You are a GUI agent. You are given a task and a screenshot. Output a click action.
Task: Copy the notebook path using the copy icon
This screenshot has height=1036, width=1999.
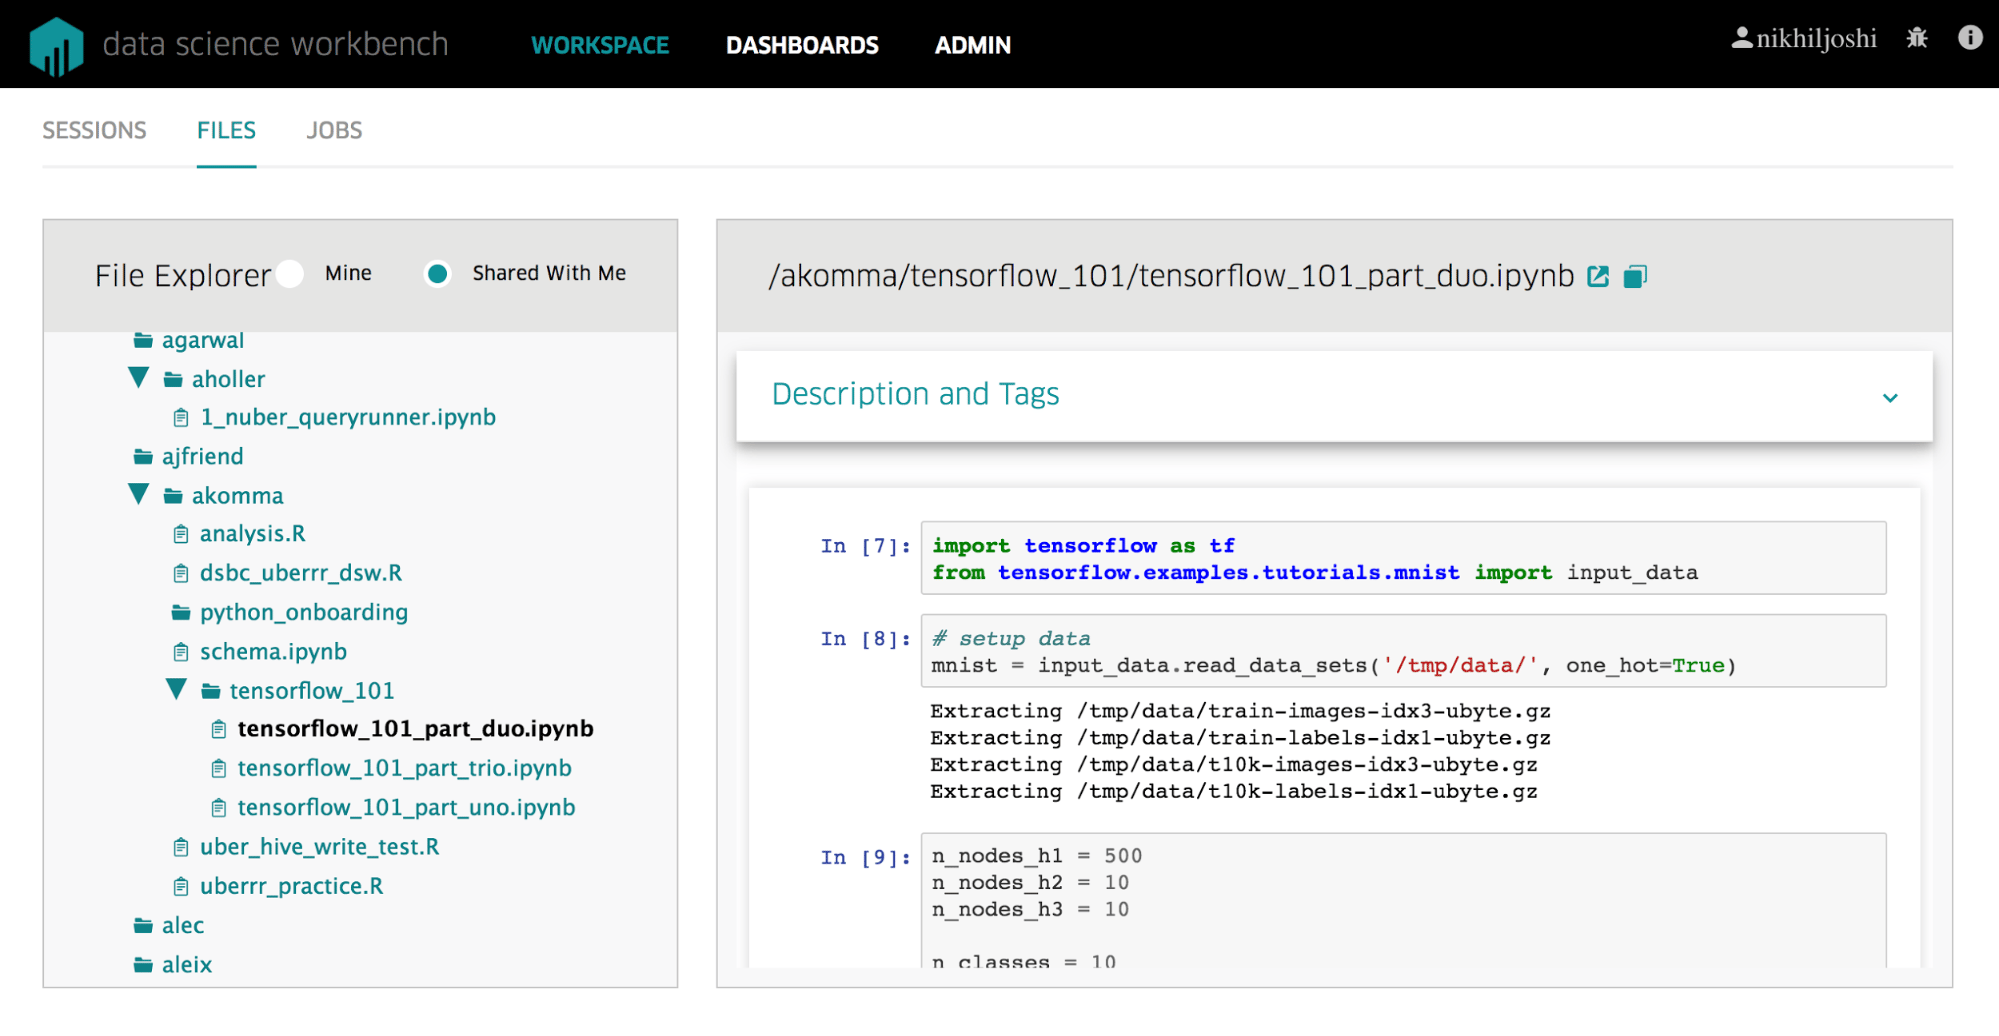(1636, 276)
